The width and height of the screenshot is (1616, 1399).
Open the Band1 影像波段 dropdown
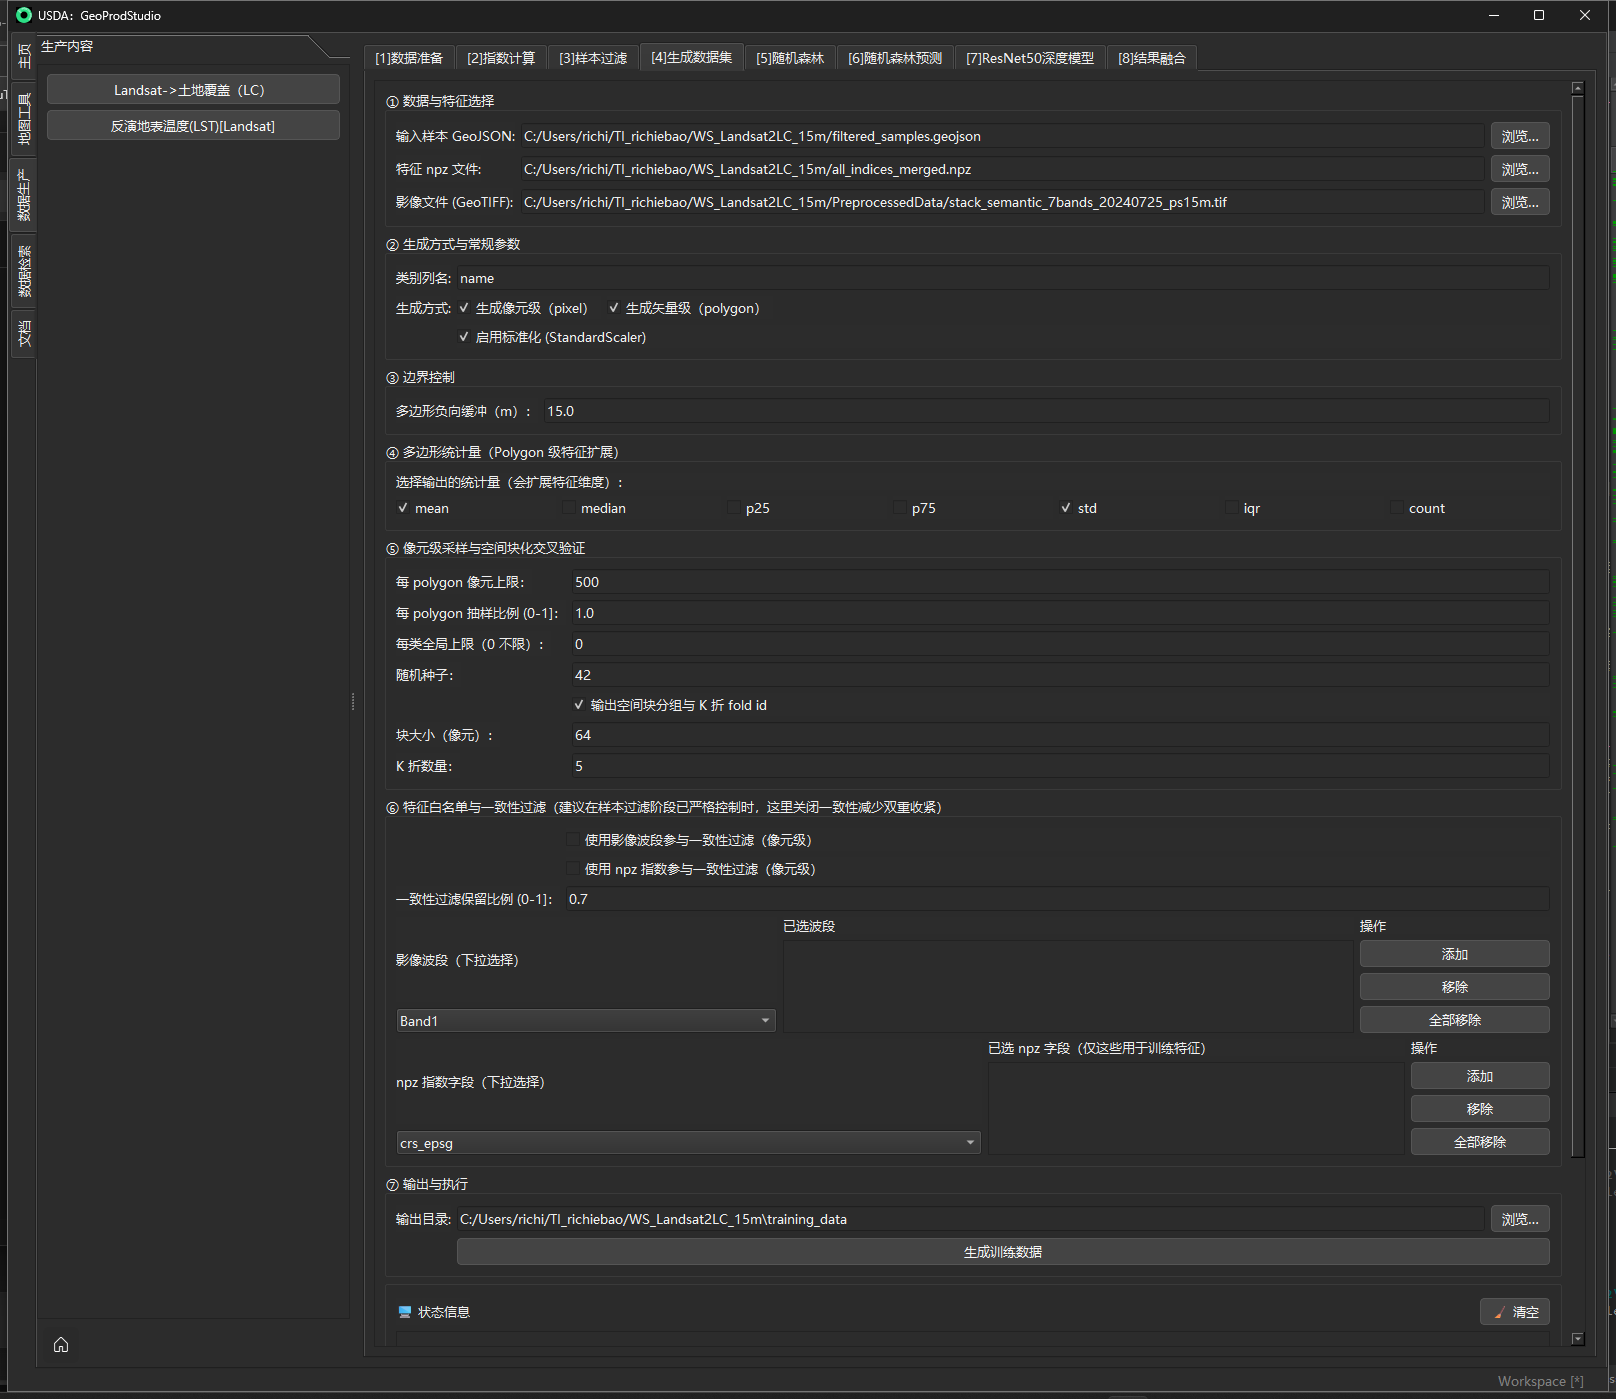[586, 1021]
